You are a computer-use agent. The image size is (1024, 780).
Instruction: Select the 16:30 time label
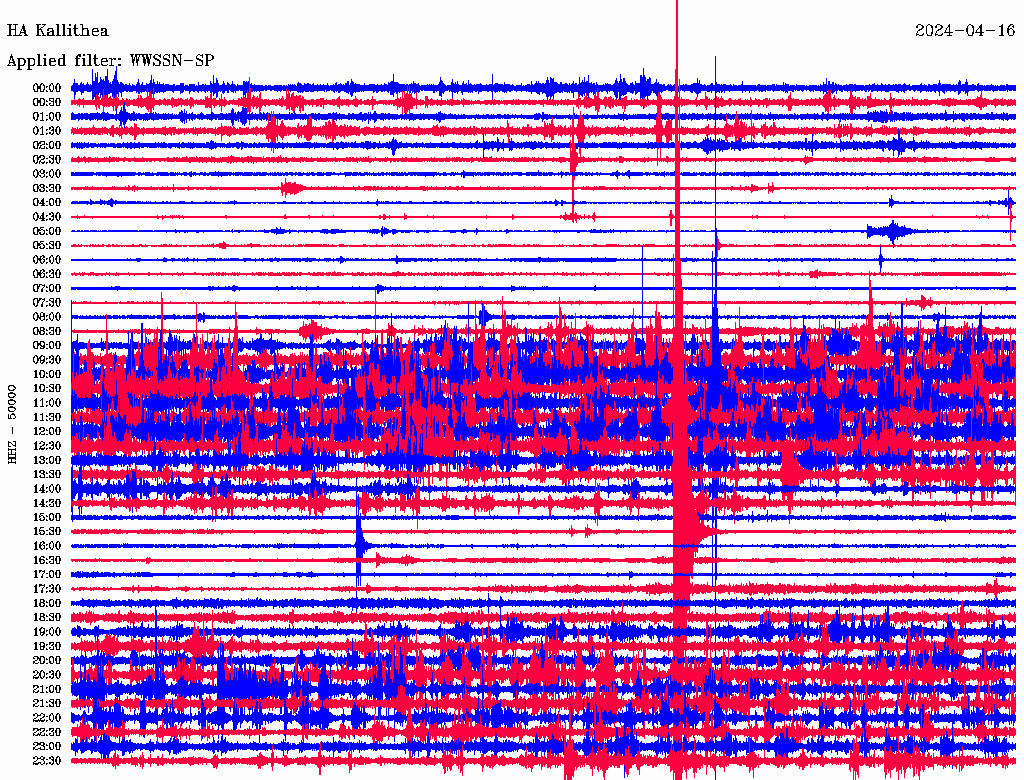tap(47, 561)
